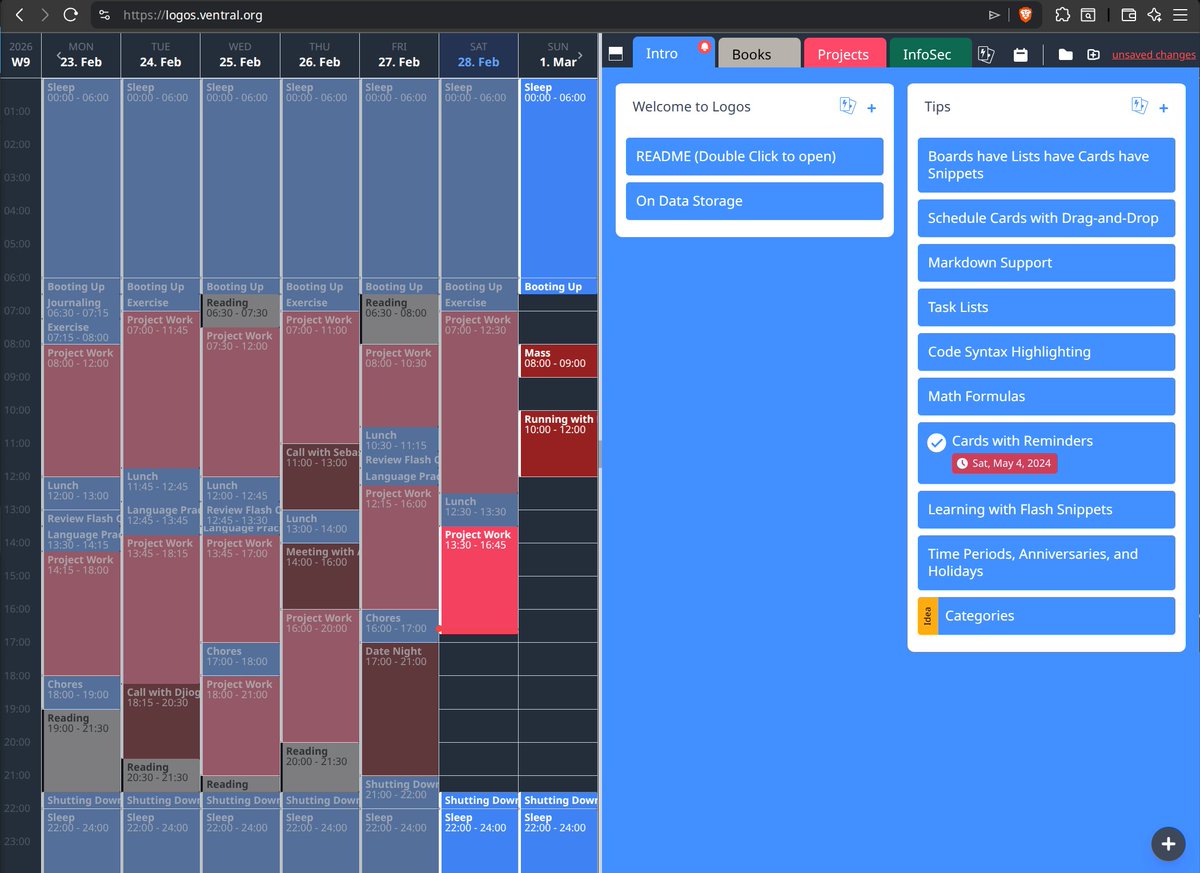Select the Date Night event on Friday
The width and height of the screenshot is (1200, 873).
399,710
